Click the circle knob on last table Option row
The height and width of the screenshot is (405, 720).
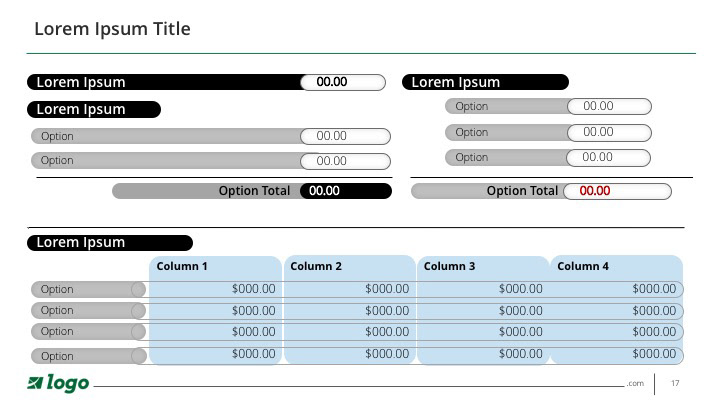click(x=139, y=356)
